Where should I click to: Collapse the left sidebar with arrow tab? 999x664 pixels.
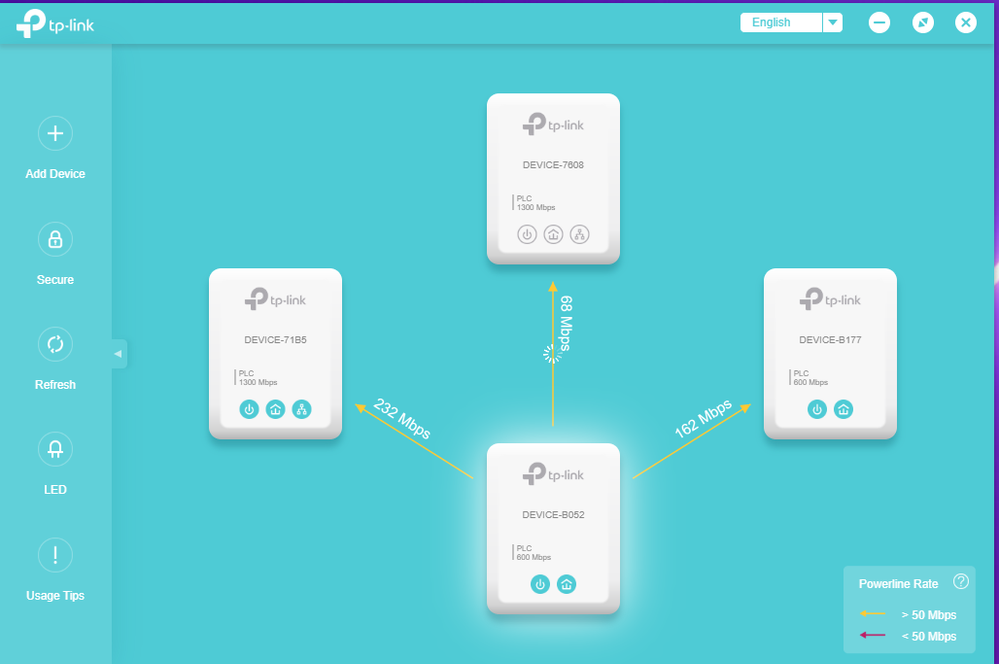tap(118, 354)
